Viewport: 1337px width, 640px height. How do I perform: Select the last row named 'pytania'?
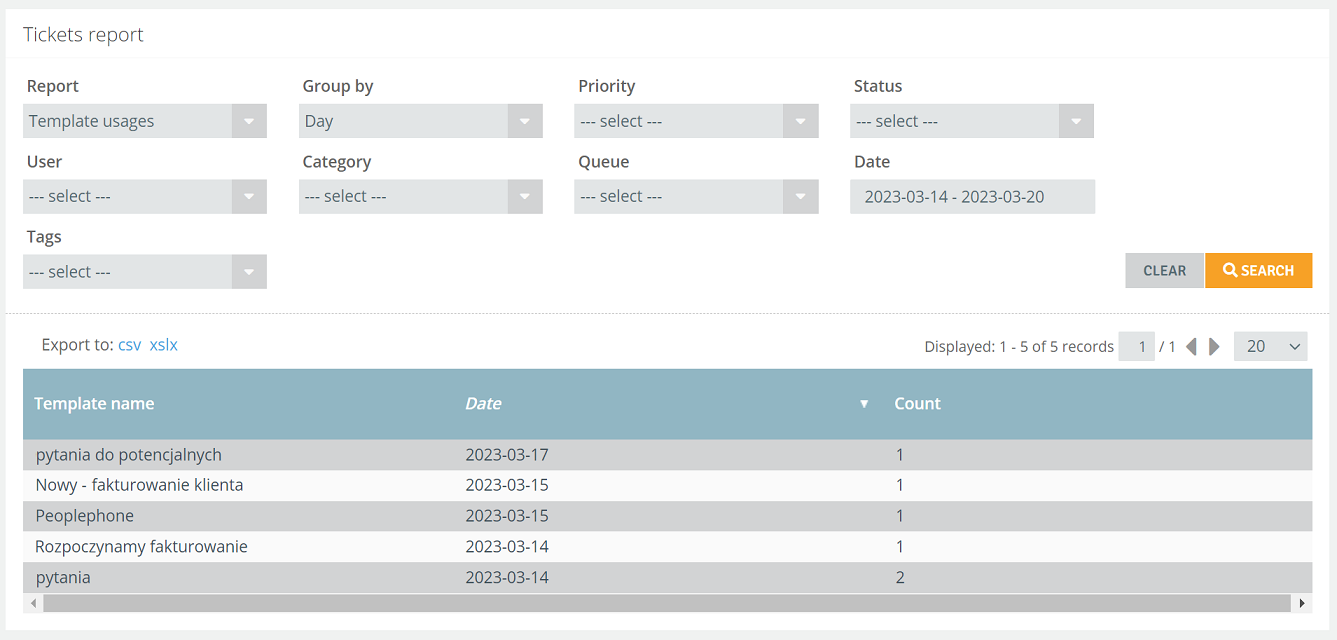coord(667,578)
